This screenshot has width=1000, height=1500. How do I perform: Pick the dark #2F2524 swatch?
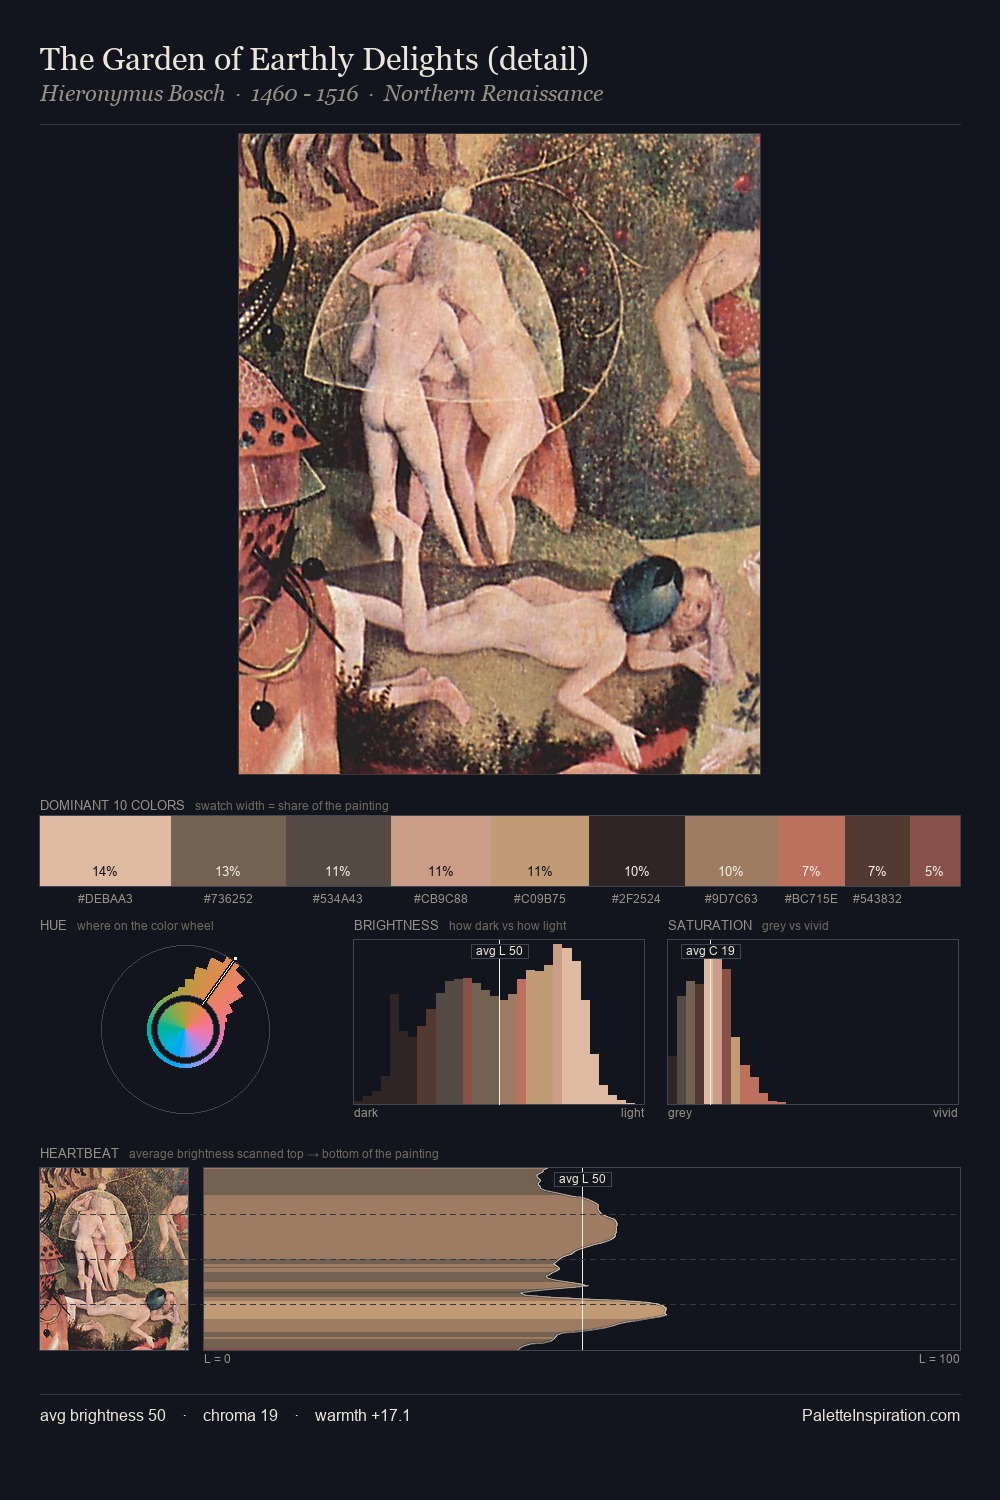coord(636,851)
